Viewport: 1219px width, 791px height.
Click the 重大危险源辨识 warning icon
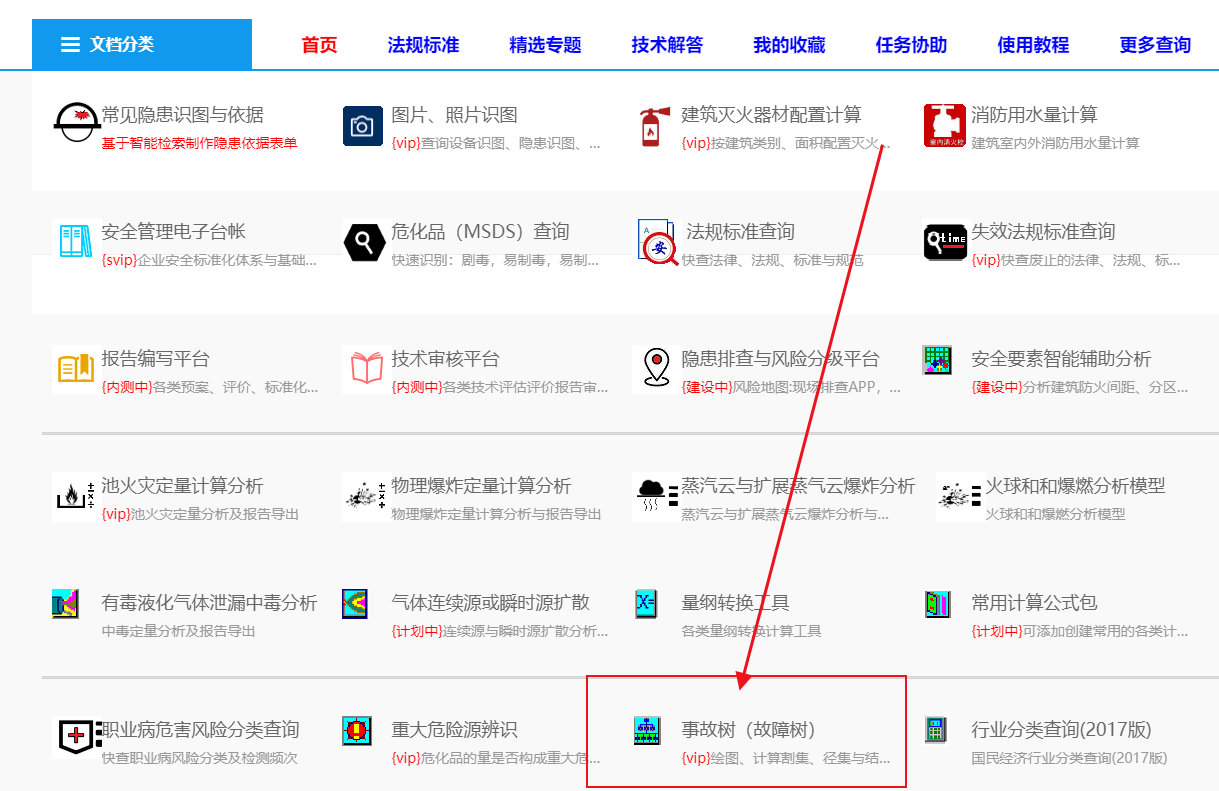point(357,730)
